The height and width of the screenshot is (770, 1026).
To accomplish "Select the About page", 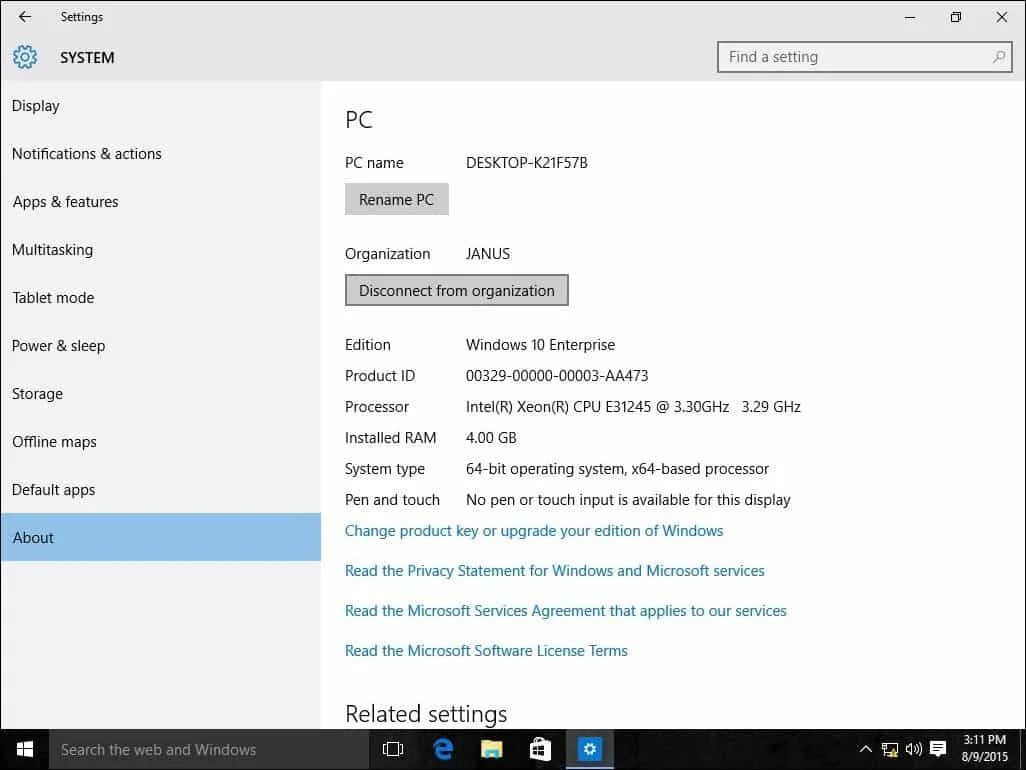I will click(x=161, y=538).
